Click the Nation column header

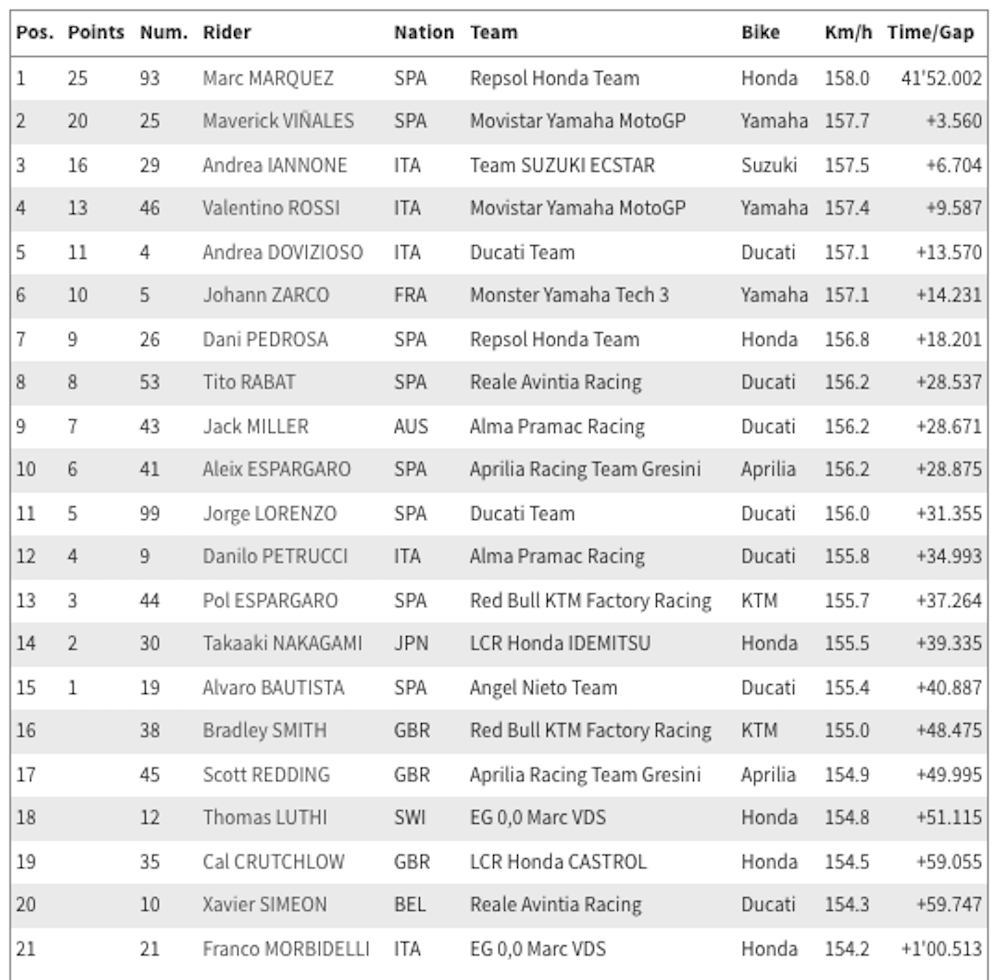pyautogui.click(x=424, y=33)
